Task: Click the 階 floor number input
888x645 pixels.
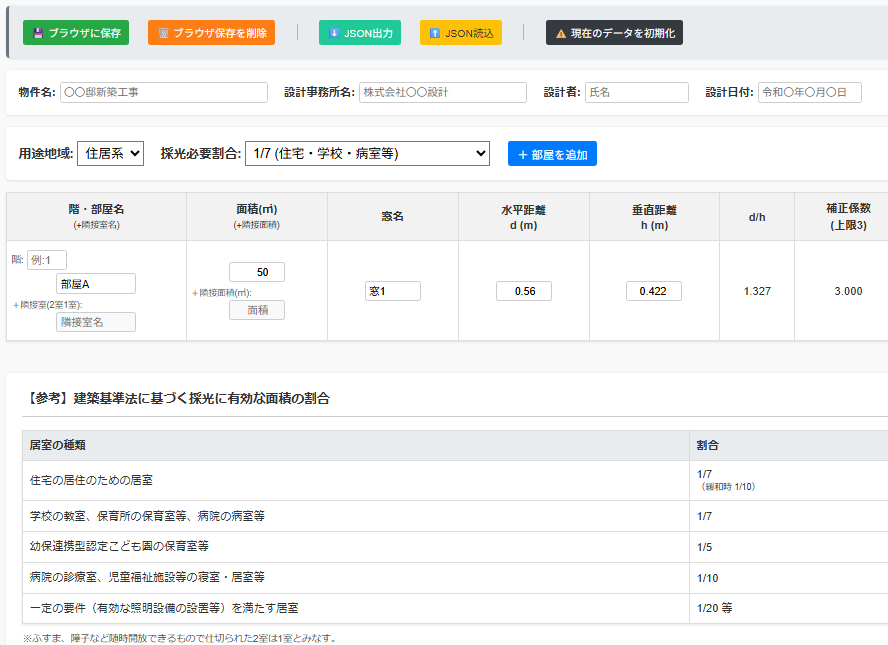Action: pyautogui.click(x=47, y=260)
